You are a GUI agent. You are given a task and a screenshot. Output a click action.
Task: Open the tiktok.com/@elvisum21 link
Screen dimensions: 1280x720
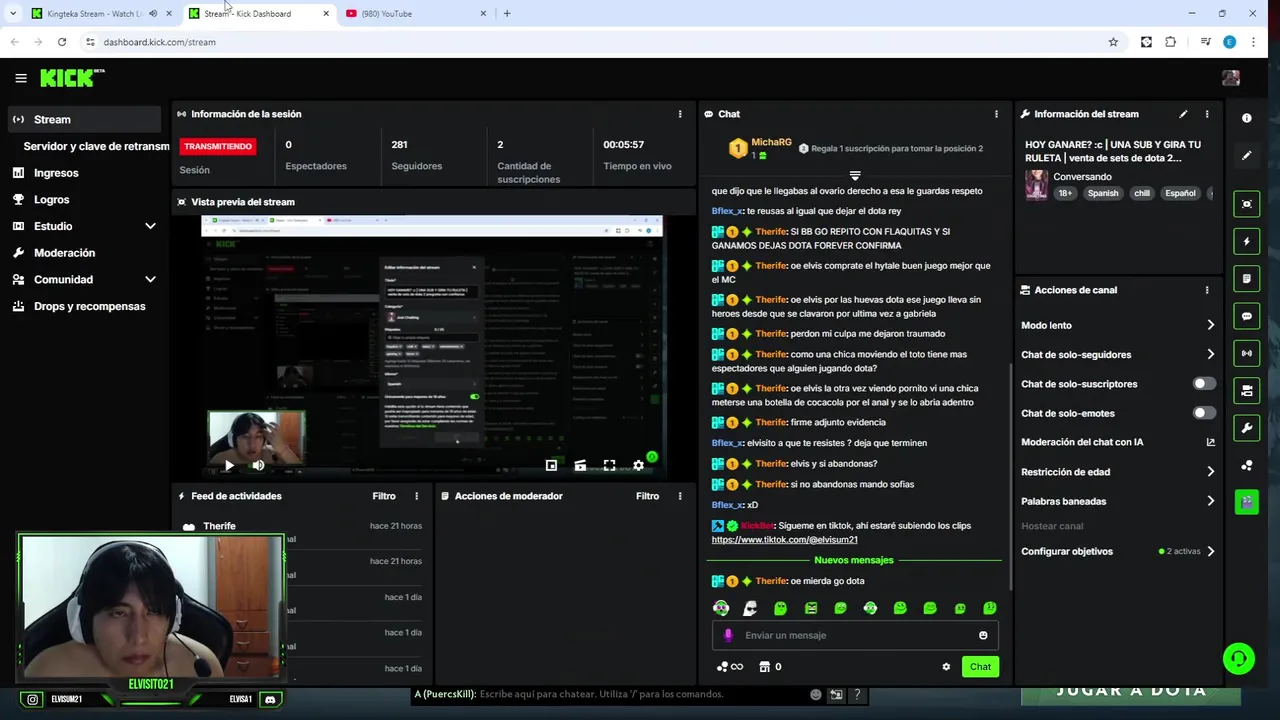tap(784, 540)
